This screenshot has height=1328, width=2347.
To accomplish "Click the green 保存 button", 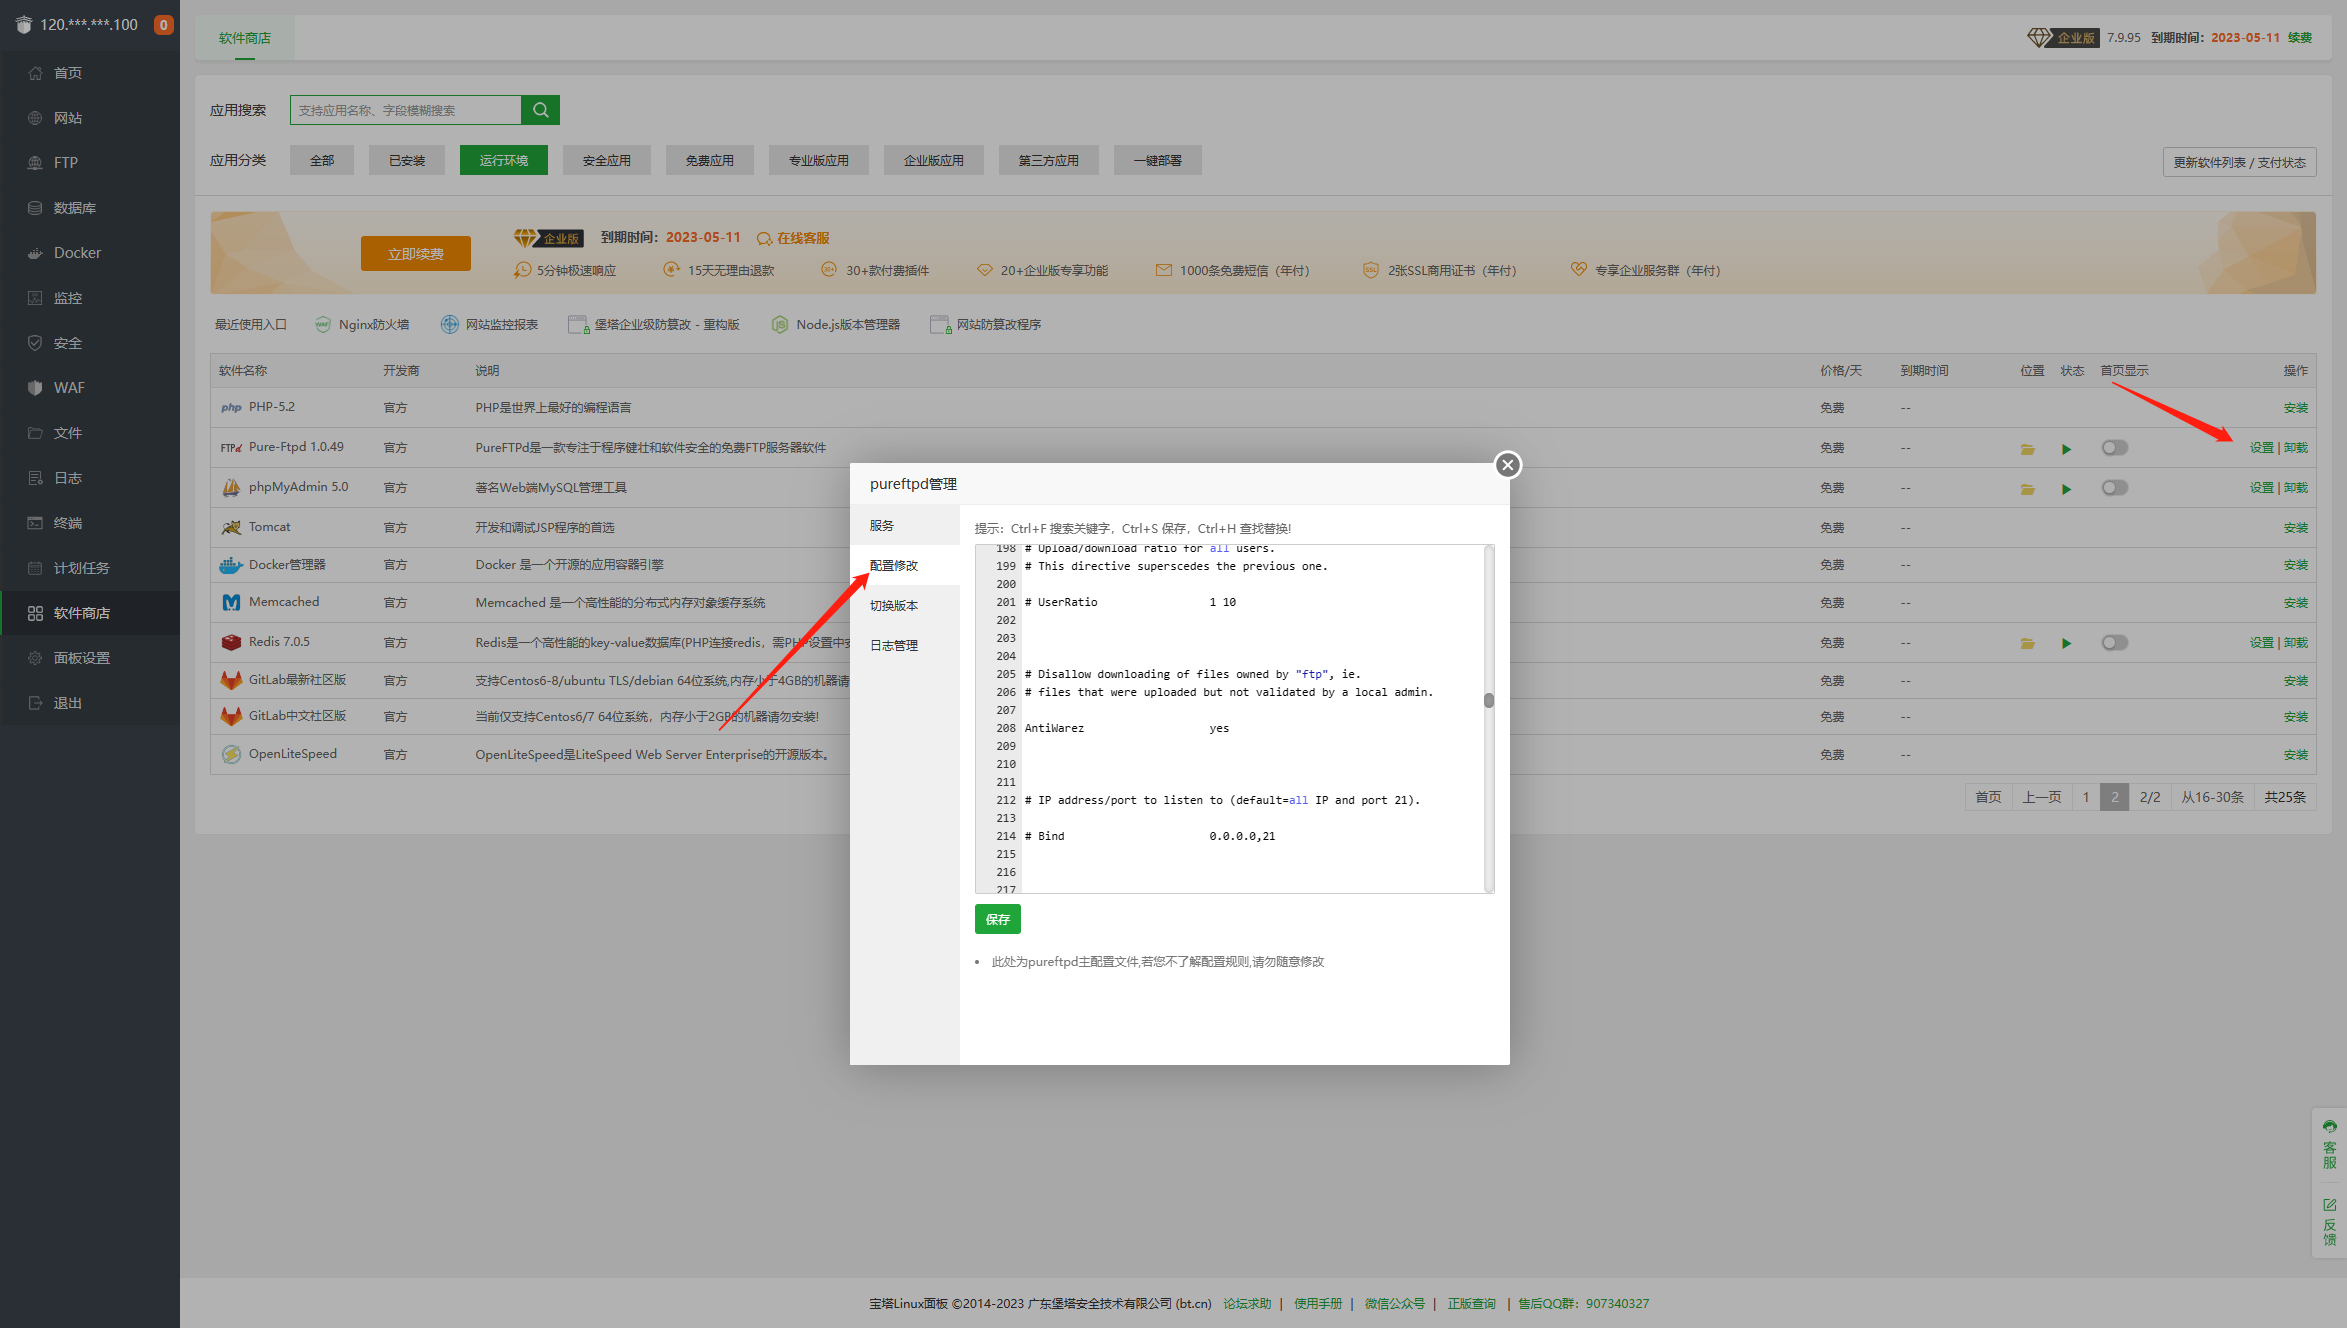I will coord(998,919).
